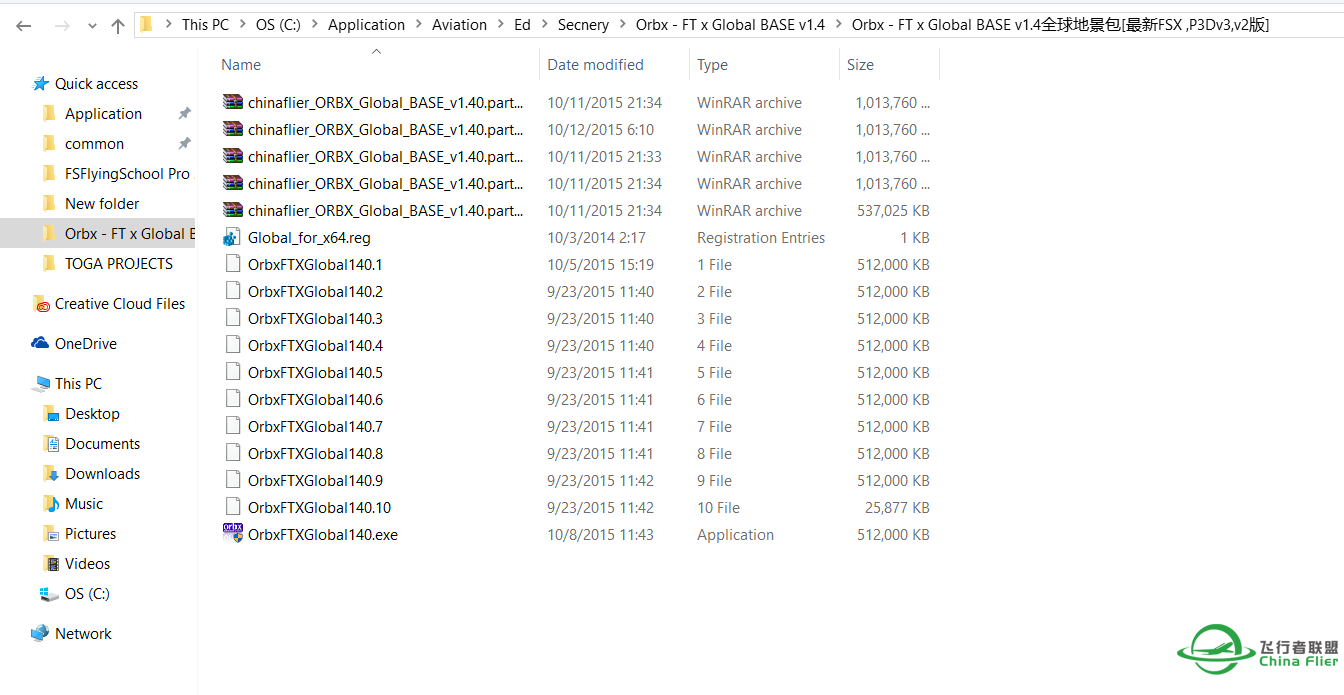Click the Application folder icon in sidebar
This screenshot has width=1344, height=695.
tap(50, 114)
